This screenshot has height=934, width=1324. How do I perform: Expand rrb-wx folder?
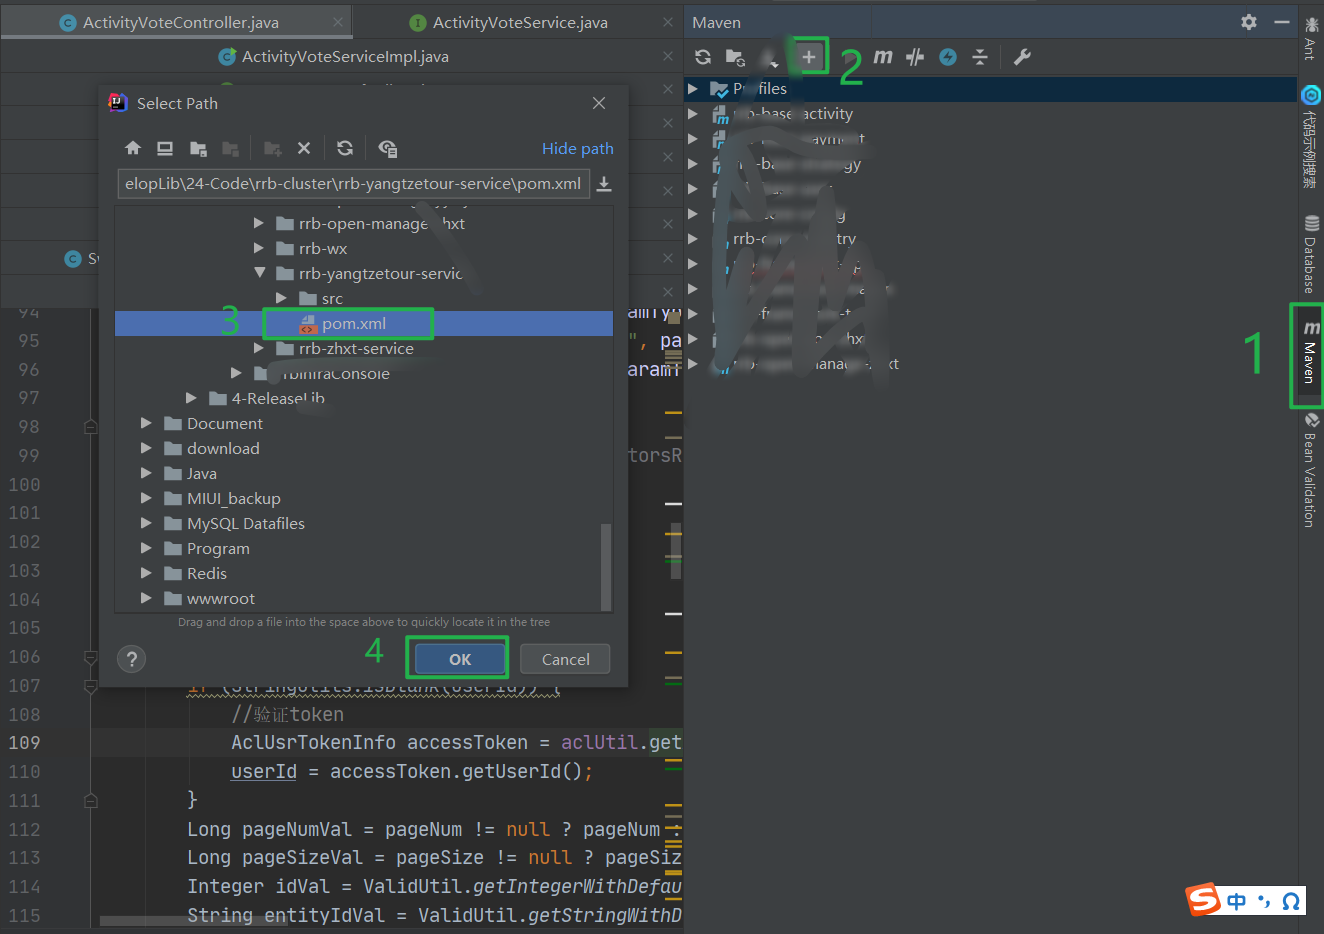(x=259, y=248)
